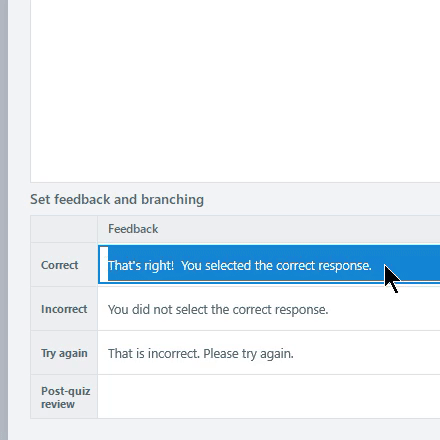Select the Incorrect row label
The height and width of the screenshot is (440, 440).
(x=64, y=309)
